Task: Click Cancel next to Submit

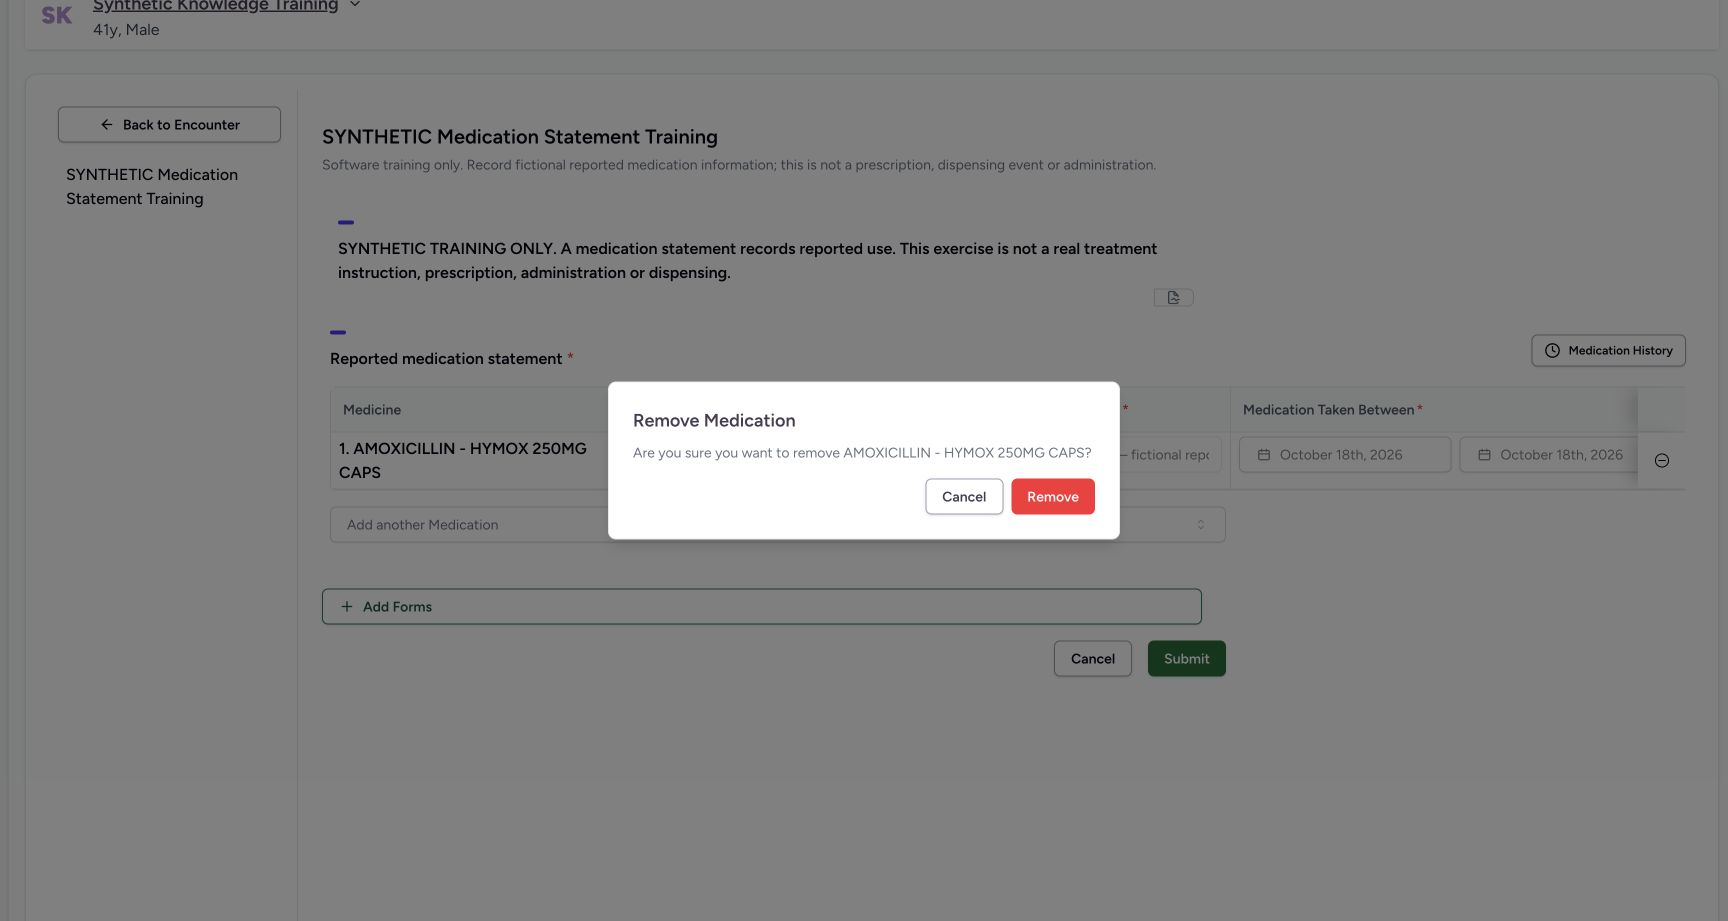Action: [1092, 659]
